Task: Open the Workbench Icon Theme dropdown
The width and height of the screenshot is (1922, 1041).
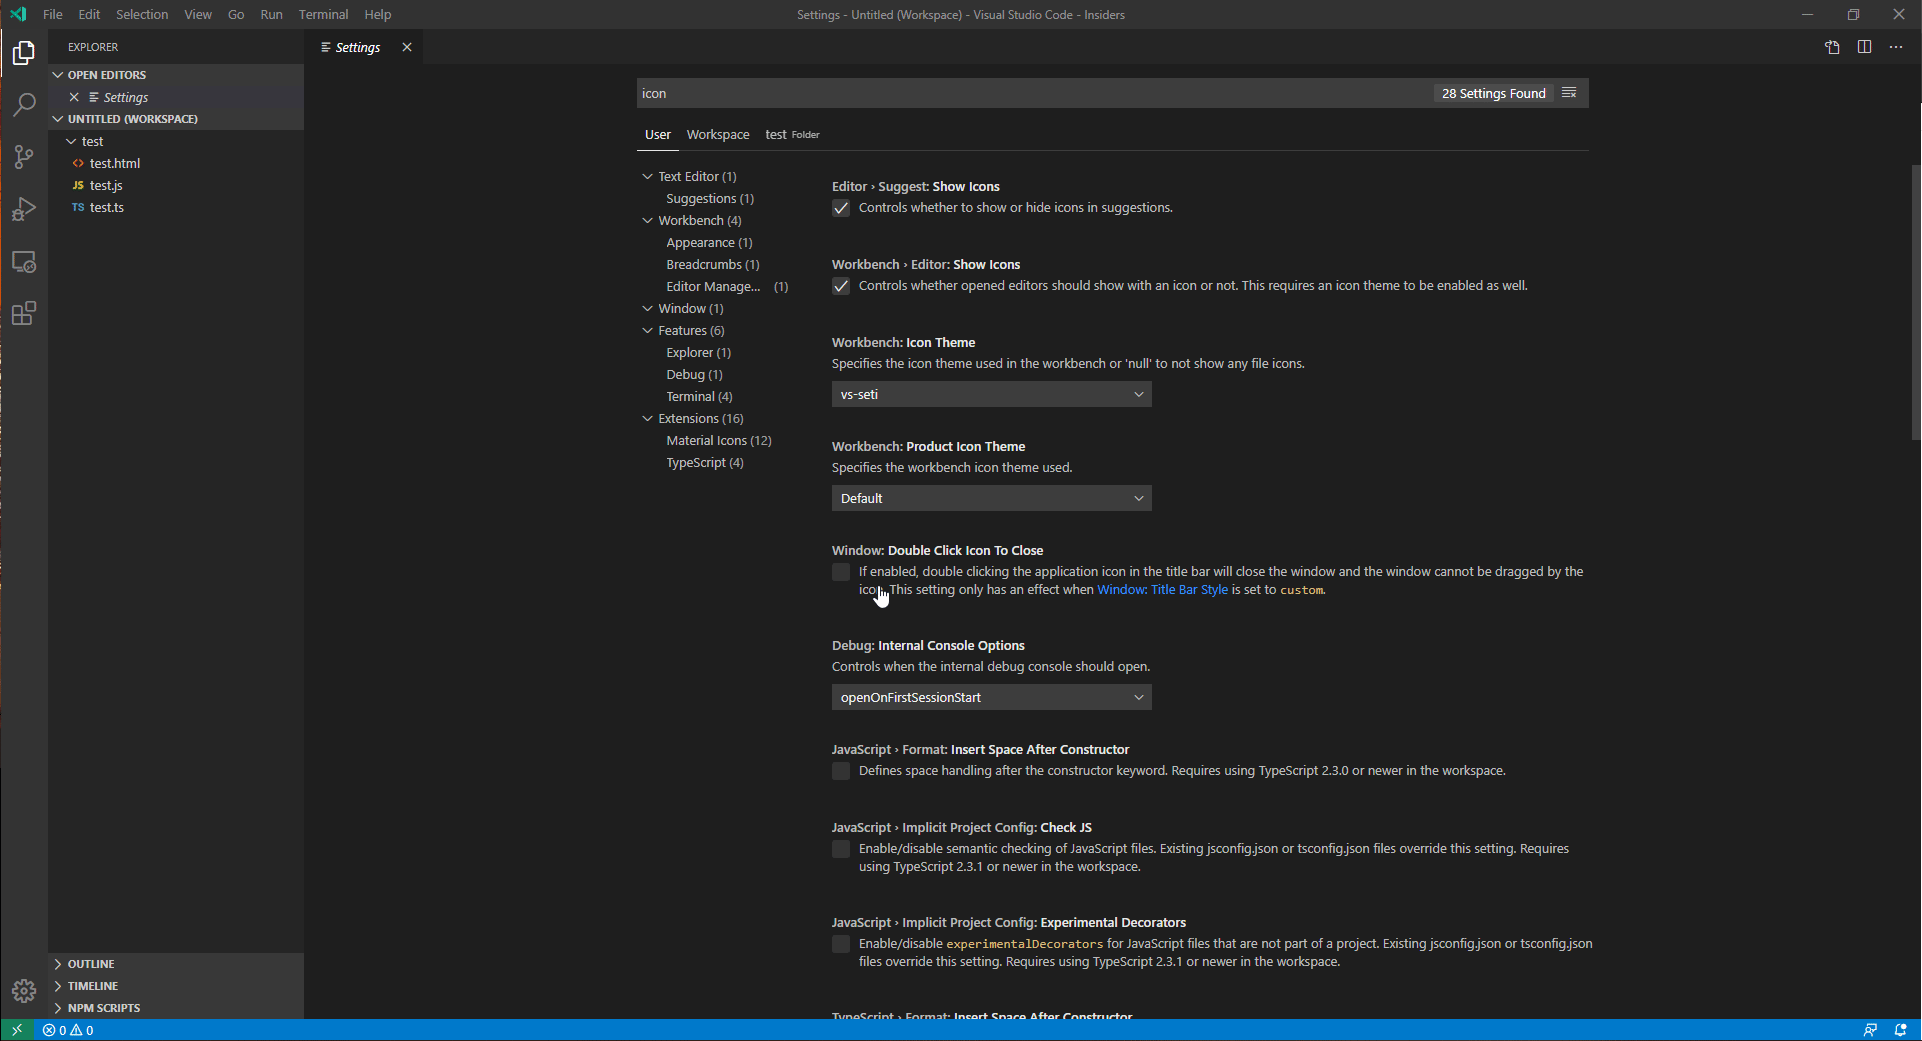Action: point(991,394)
